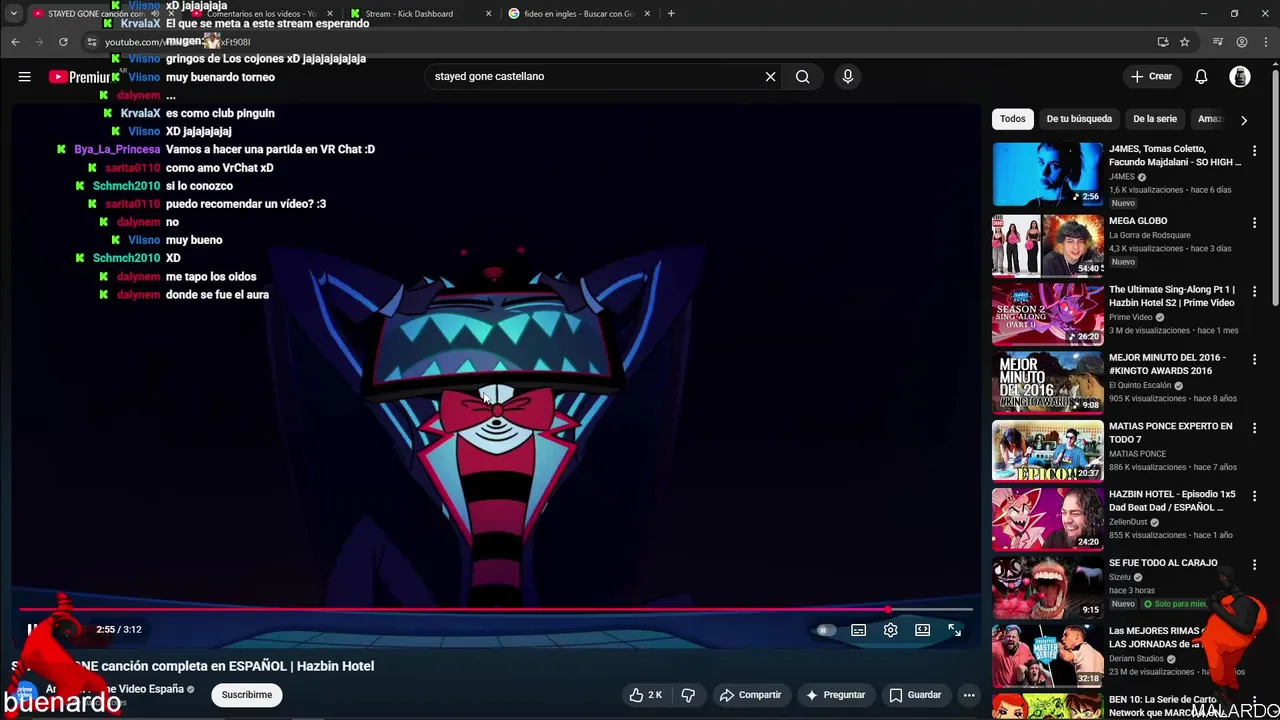Viewport: 1280px width, 720px height.
Task: Reload the page with the refresh icon
Action: [63, 42]
